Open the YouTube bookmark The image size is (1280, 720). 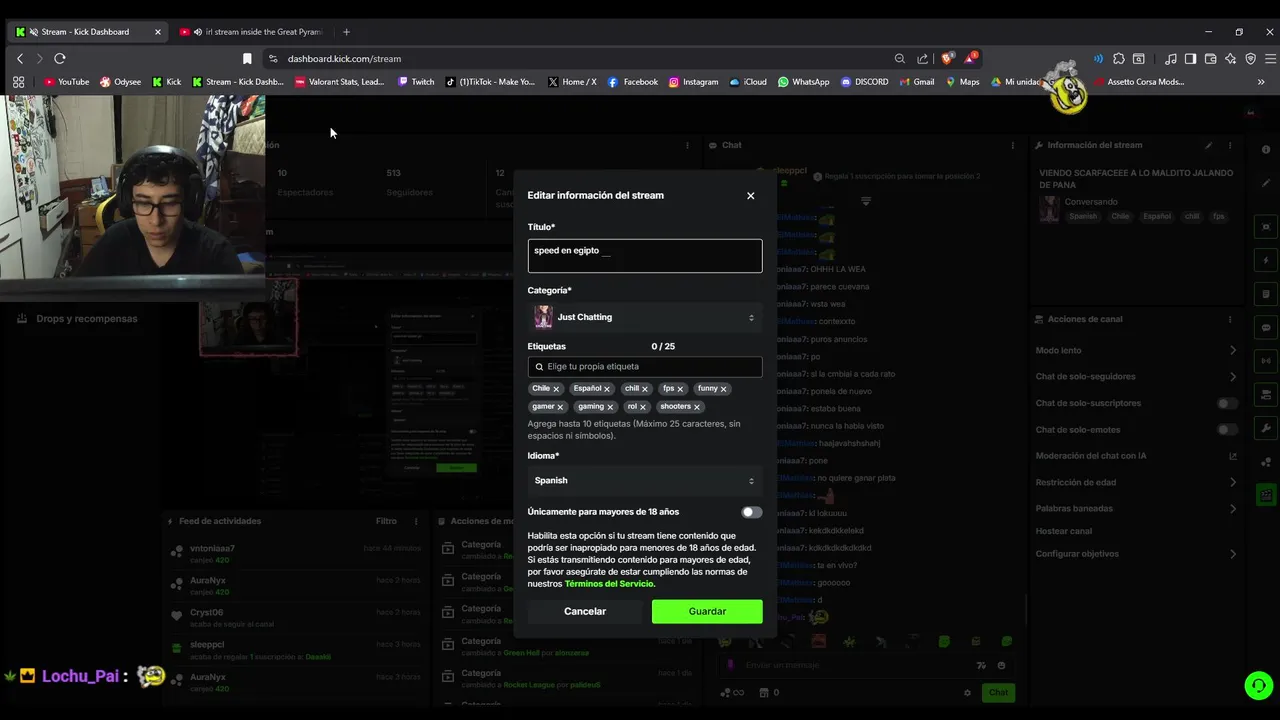tap(66, 82)
